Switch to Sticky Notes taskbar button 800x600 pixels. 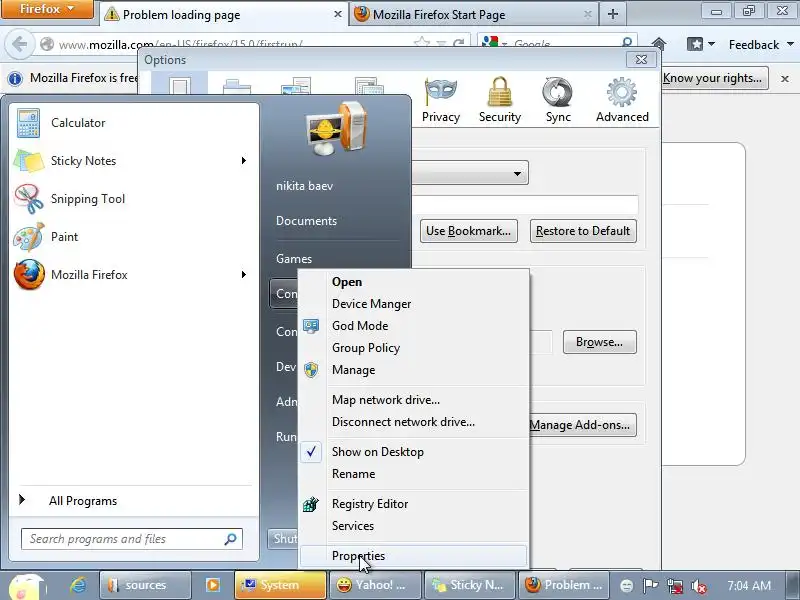pos(470,585)
